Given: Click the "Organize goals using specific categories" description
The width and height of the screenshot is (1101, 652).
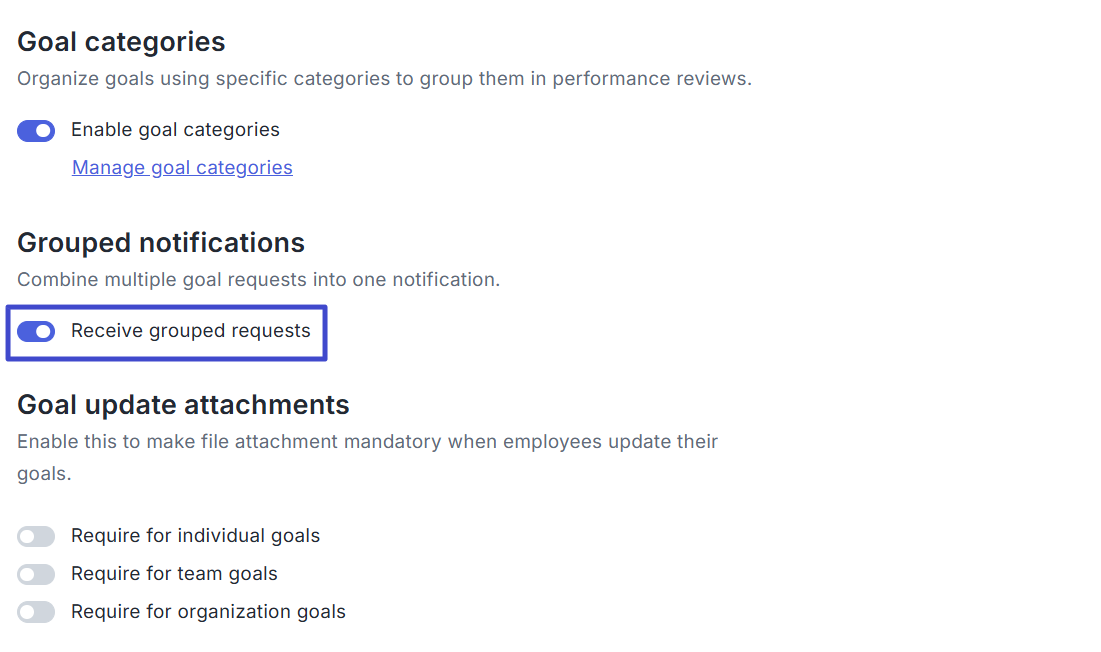Looking at the screenshot, I should (x=384, y=78).
